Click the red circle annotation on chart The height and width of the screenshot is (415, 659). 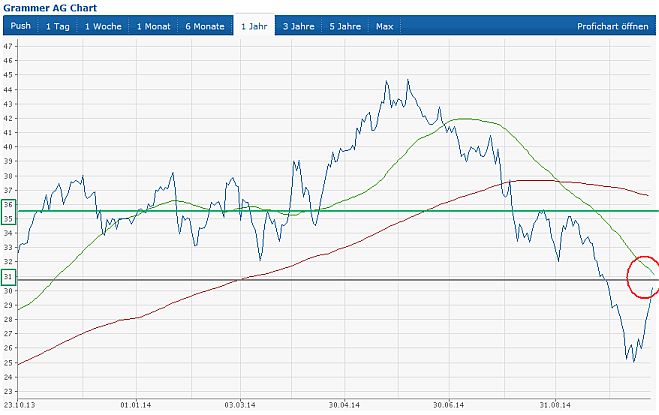(x=643, y=276)
